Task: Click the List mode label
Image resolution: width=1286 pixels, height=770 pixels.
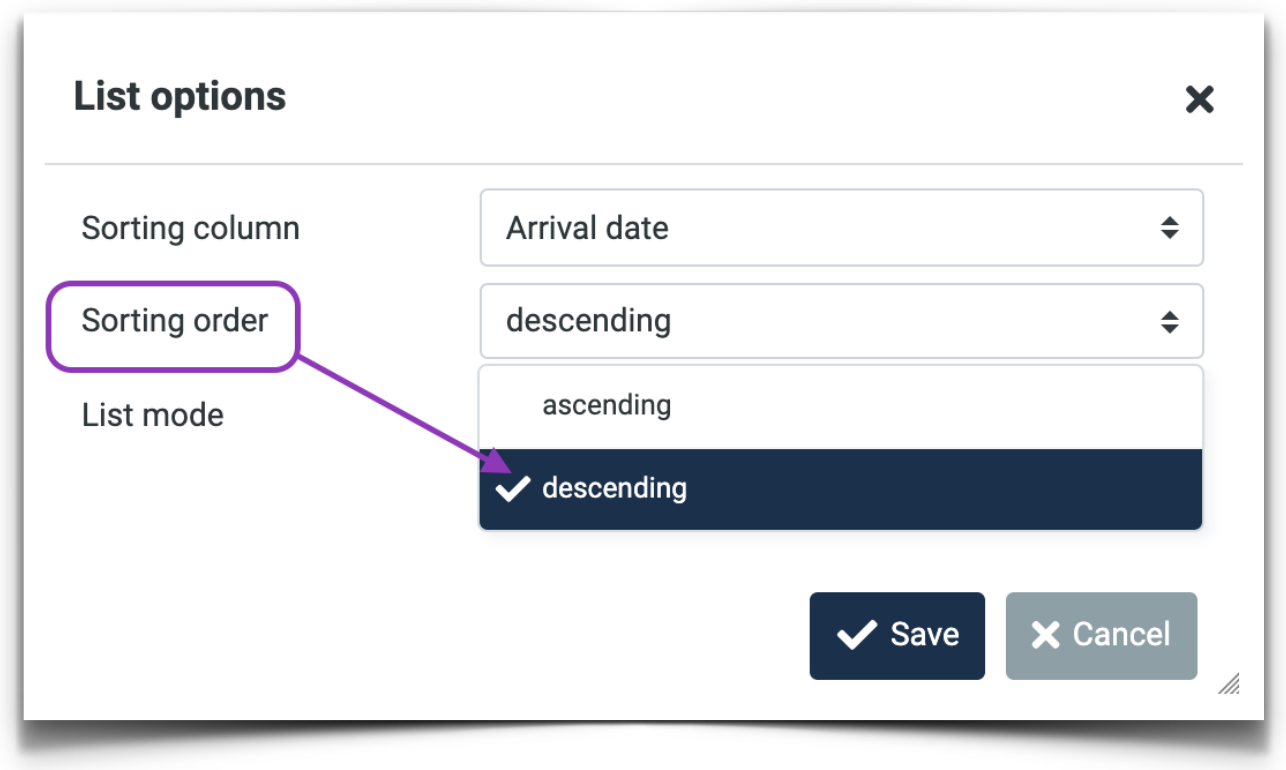Action: tap(153, 415)
